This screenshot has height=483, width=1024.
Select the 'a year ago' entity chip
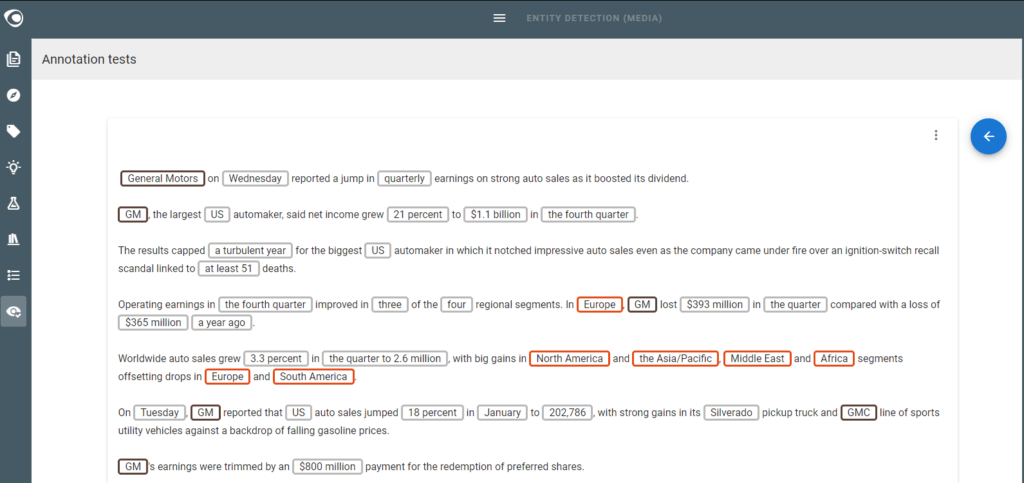tap(222, 322)
